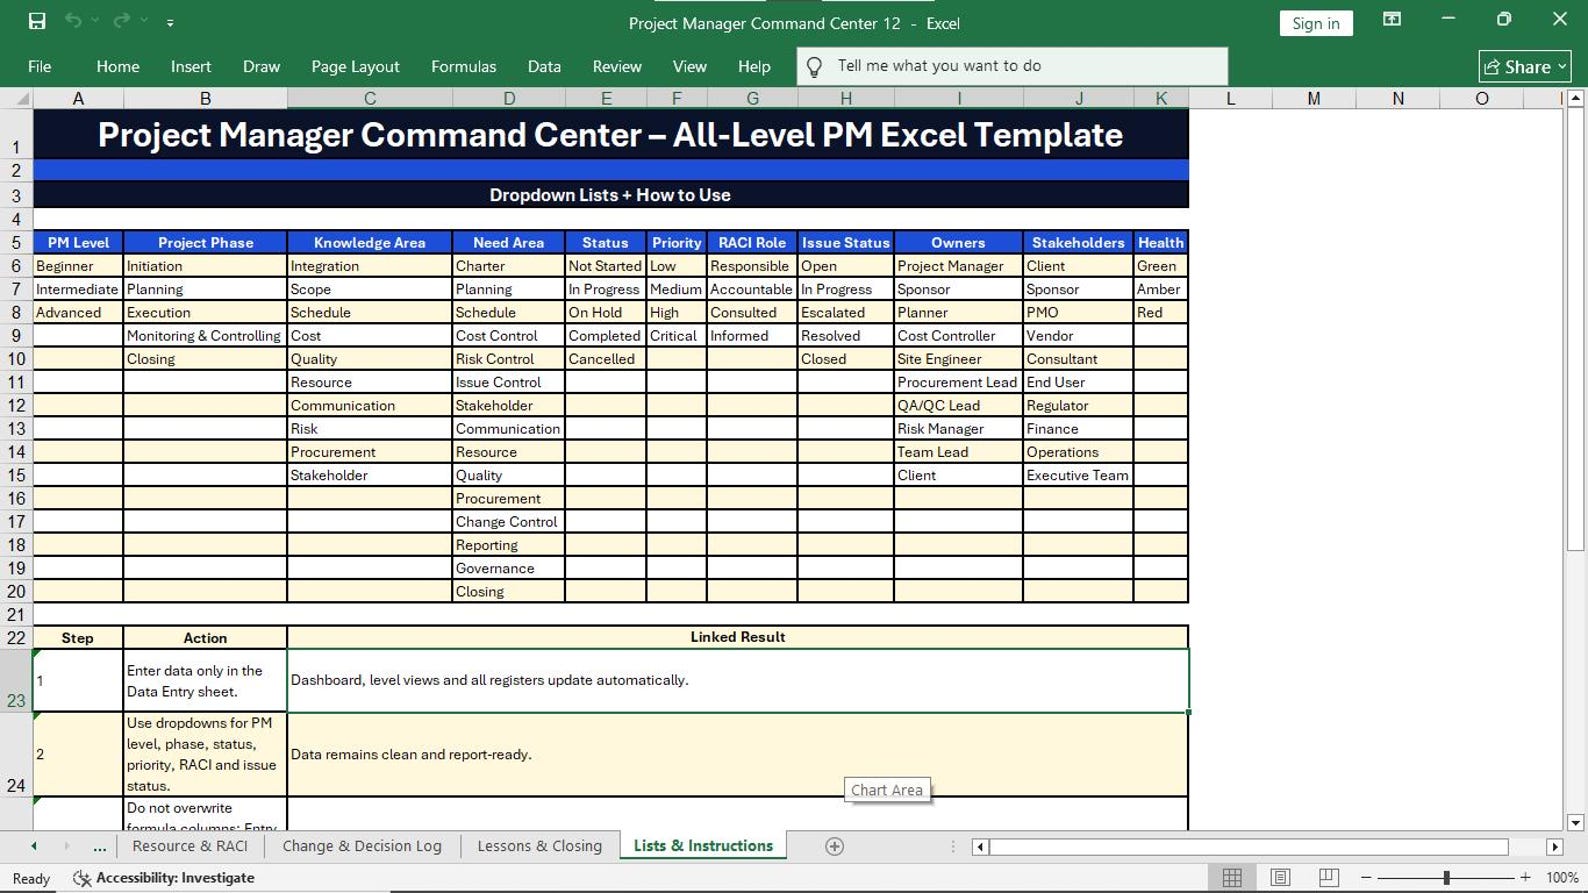Switch to Normal view icon
The height and width of the screenshot is (893, 1588).
[1232, 877]
